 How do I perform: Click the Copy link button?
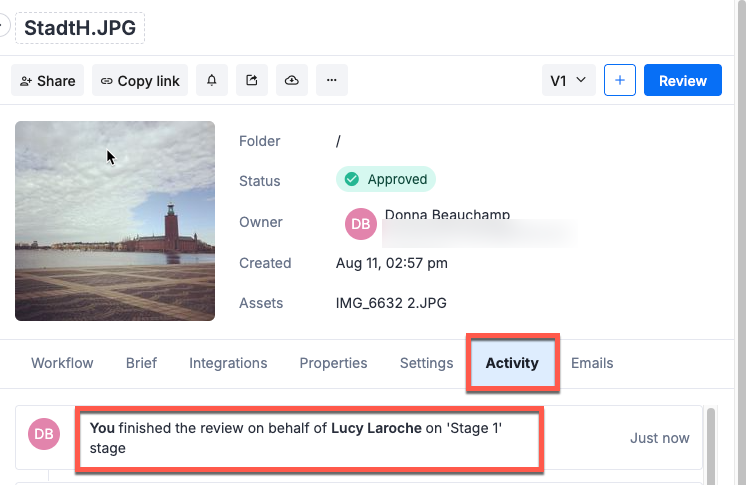tap(138, 81)
